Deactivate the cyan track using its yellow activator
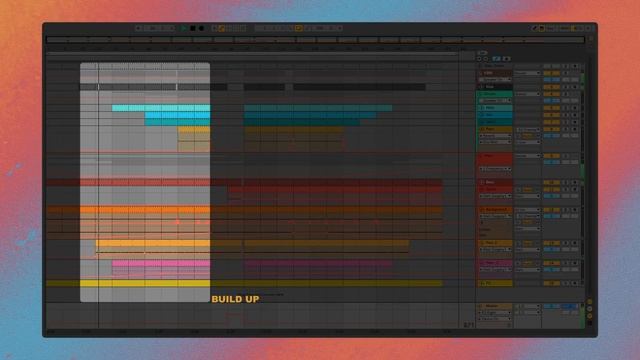The height and width of the screenshot is (360, 640). [551, 108]
